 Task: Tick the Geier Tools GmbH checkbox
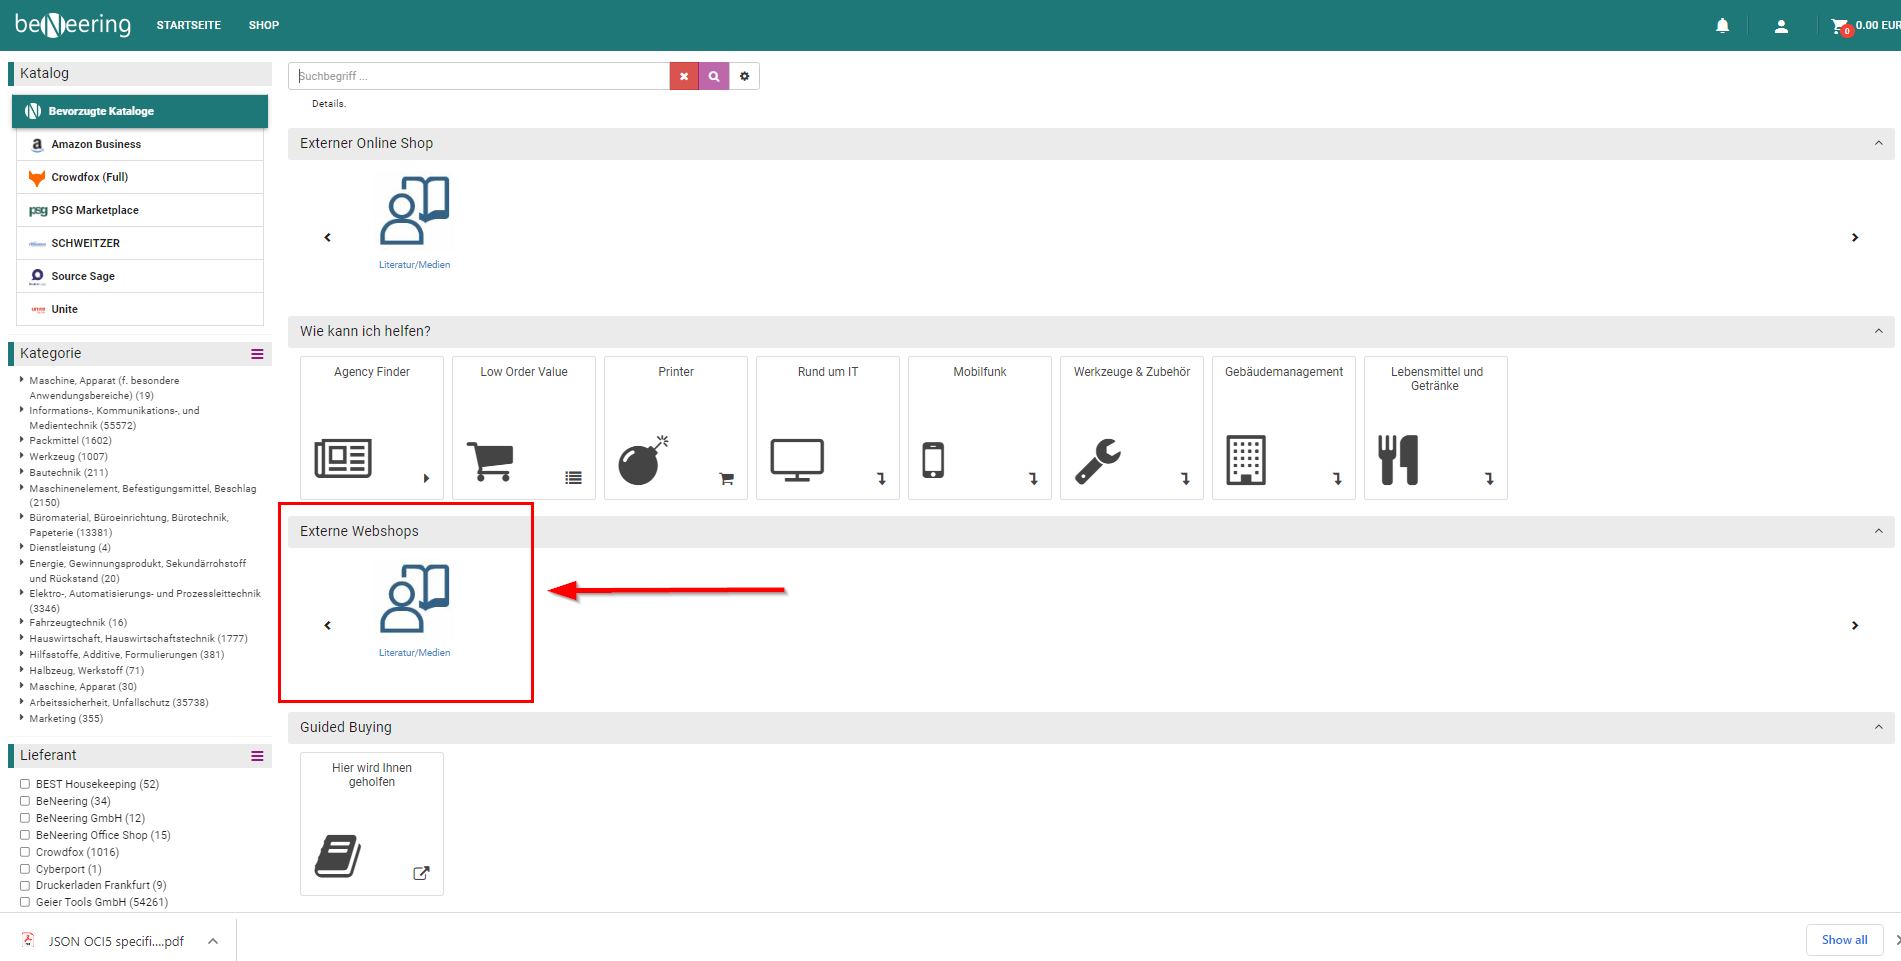click(25, 902)
